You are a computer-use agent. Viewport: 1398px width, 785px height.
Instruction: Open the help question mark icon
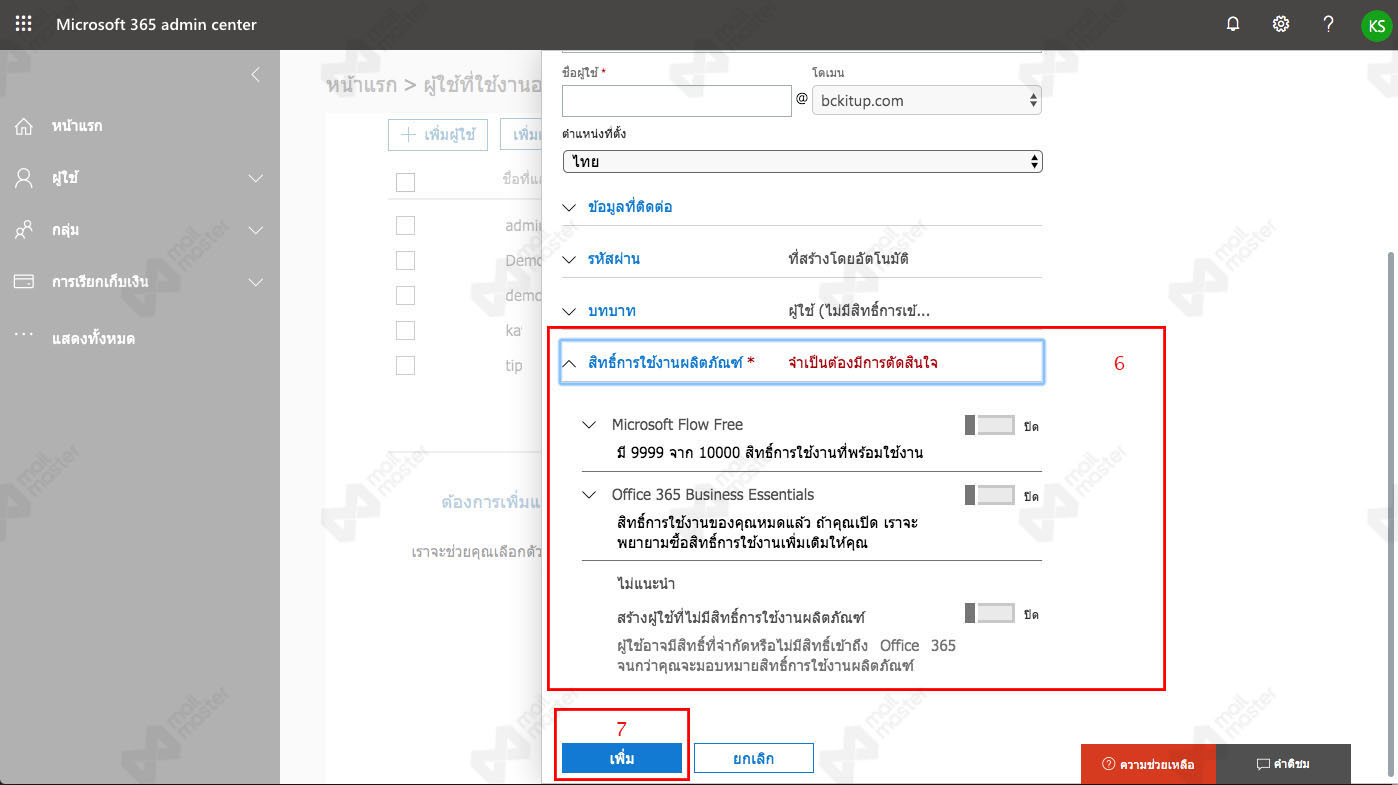point(1328,25)
